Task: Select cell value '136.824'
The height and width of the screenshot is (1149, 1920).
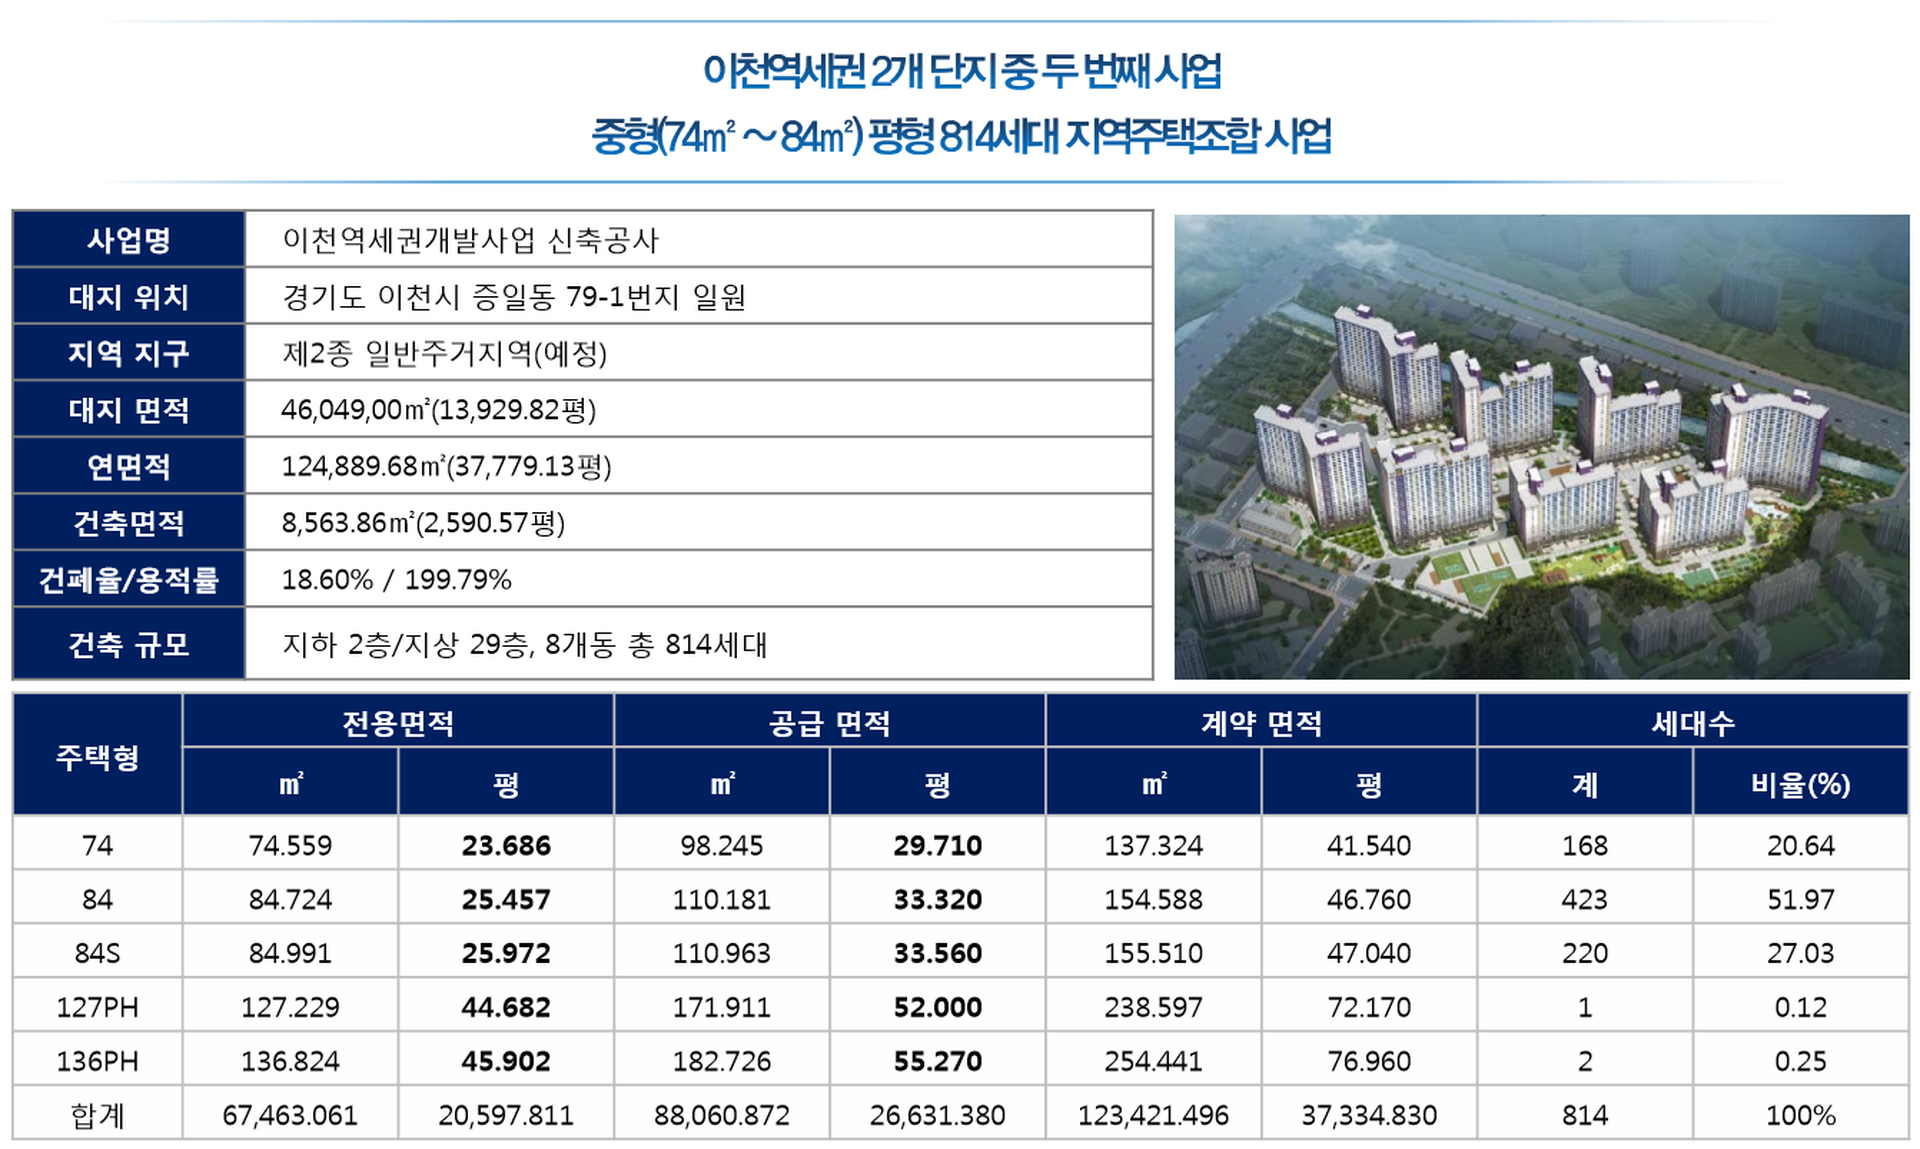Action: coord(290,1061)
